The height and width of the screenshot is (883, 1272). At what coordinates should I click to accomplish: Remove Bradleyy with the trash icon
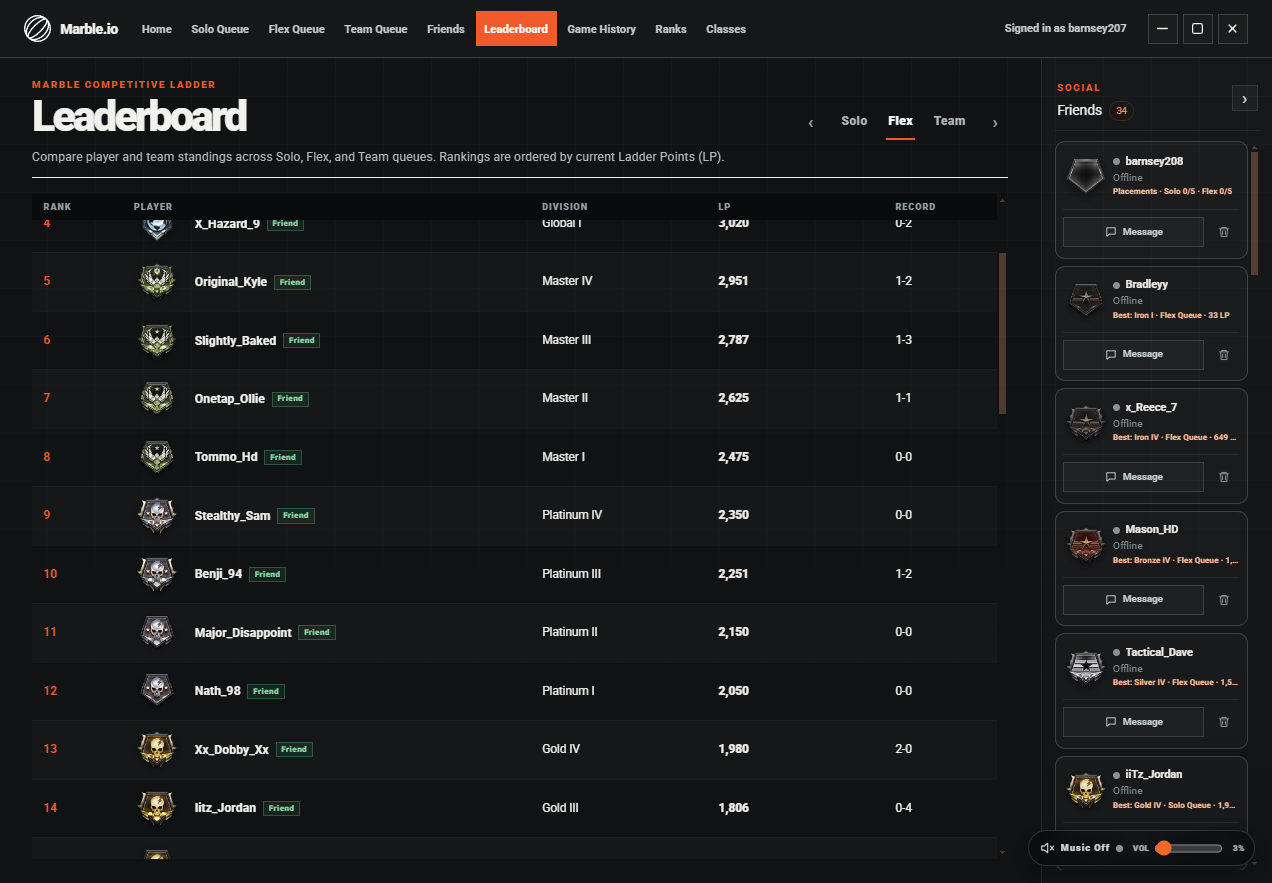(1224, 354)
